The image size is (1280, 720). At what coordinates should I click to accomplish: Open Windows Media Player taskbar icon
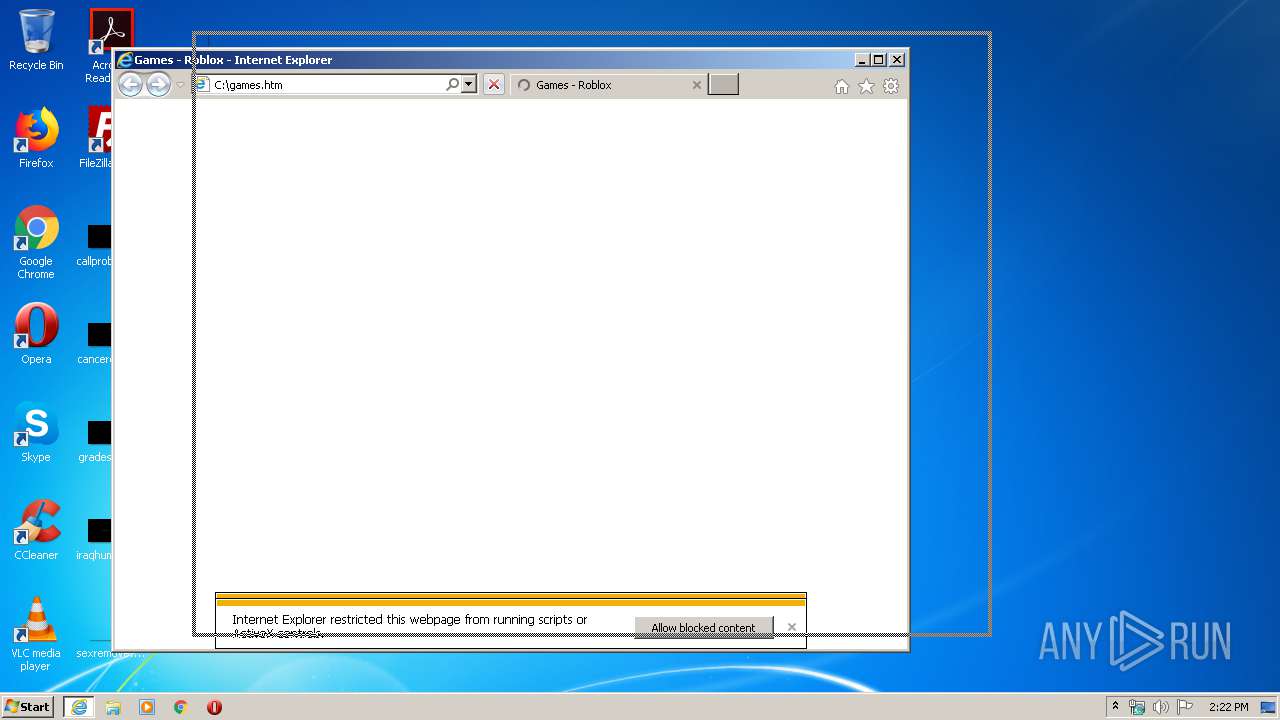click(x=147, y=707)
